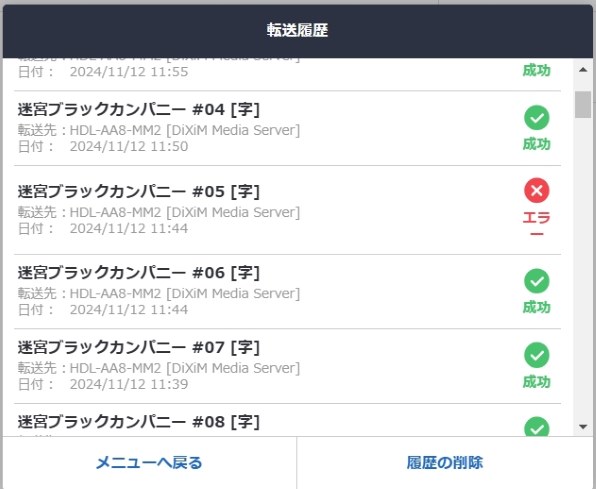596x489 pixels.
Task: Click the 成功 label under episode #06 checkmark
Action: click(536, 307)
